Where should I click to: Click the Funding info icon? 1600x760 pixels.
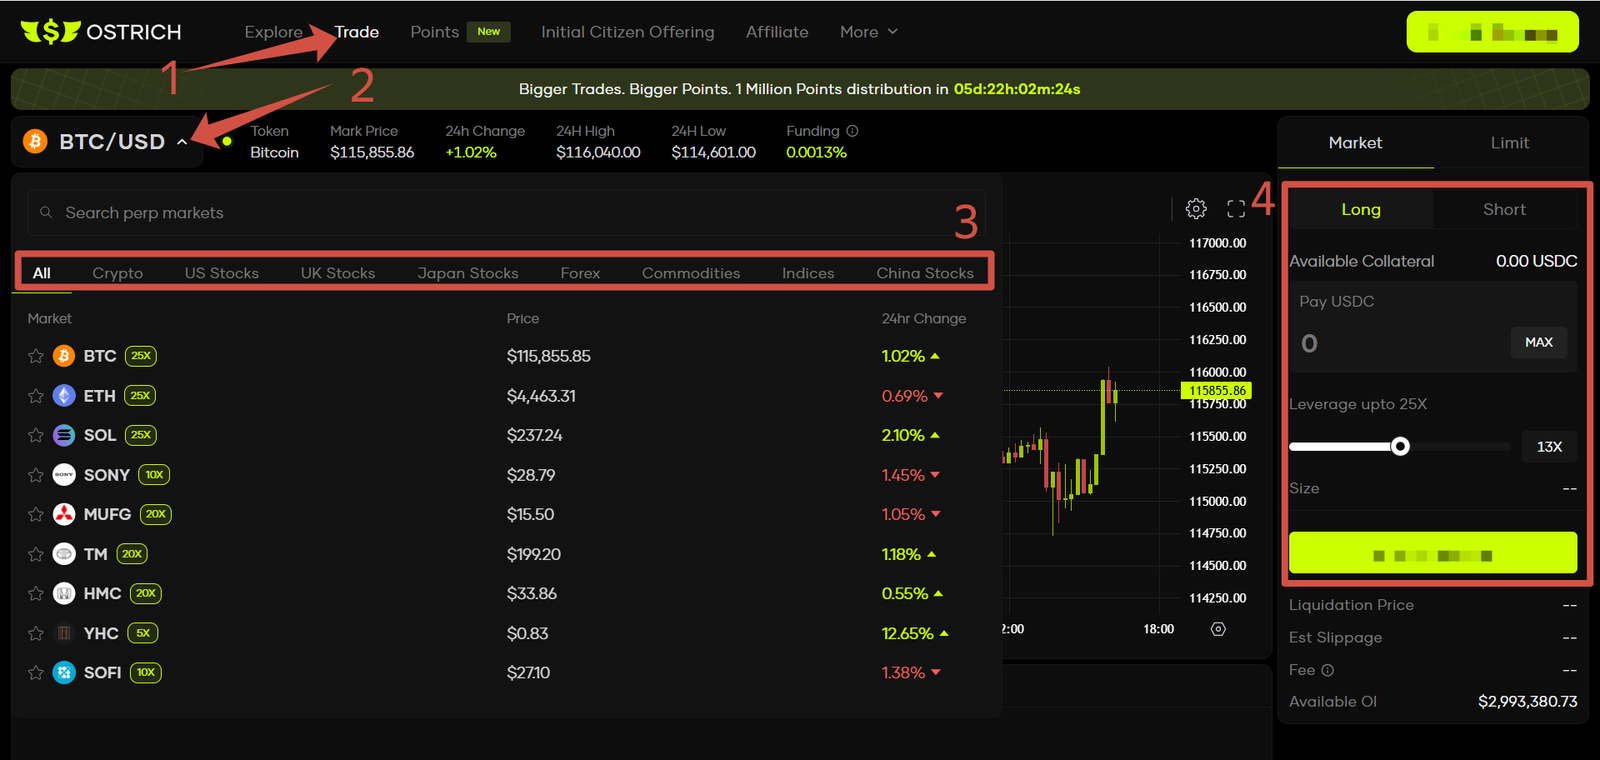tap(852, 131)
